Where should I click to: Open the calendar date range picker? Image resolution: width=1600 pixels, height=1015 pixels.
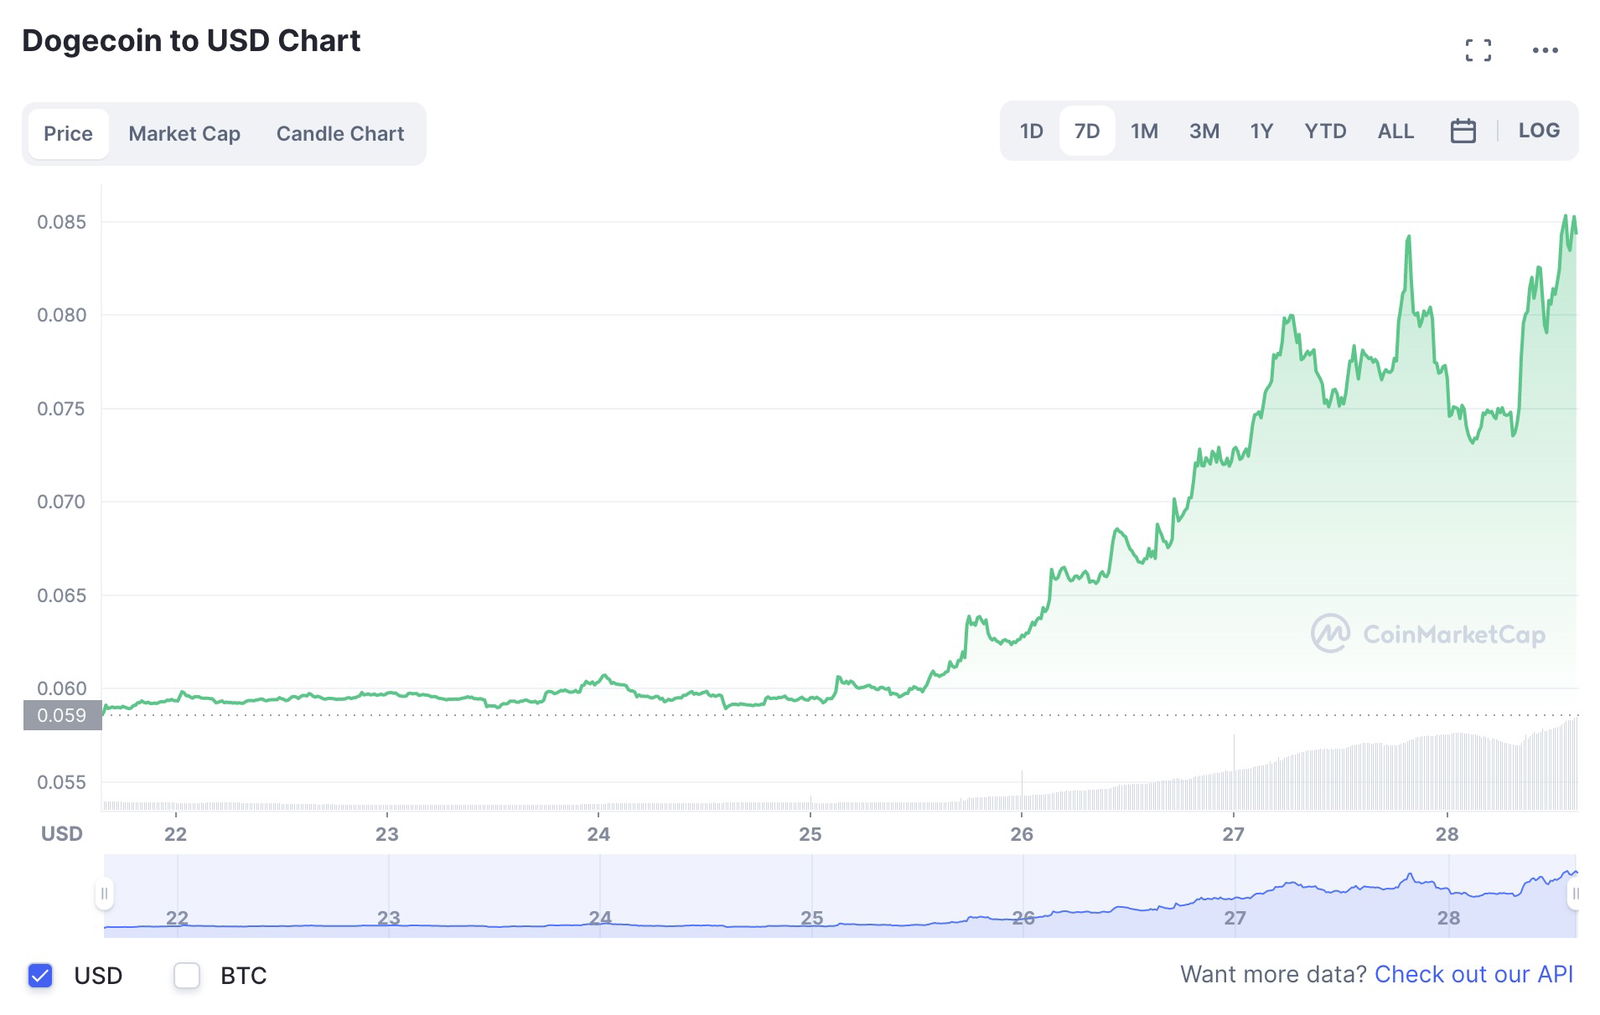point(1463,131)
